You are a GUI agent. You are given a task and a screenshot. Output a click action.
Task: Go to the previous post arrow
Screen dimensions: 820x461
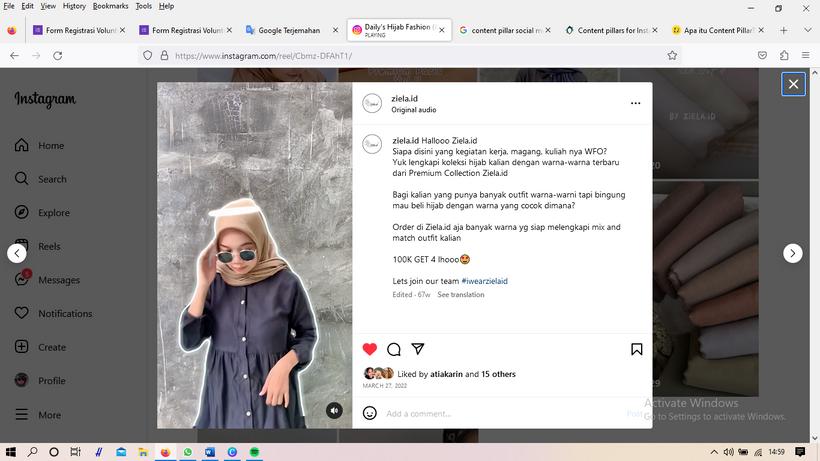tap(17, 253)
